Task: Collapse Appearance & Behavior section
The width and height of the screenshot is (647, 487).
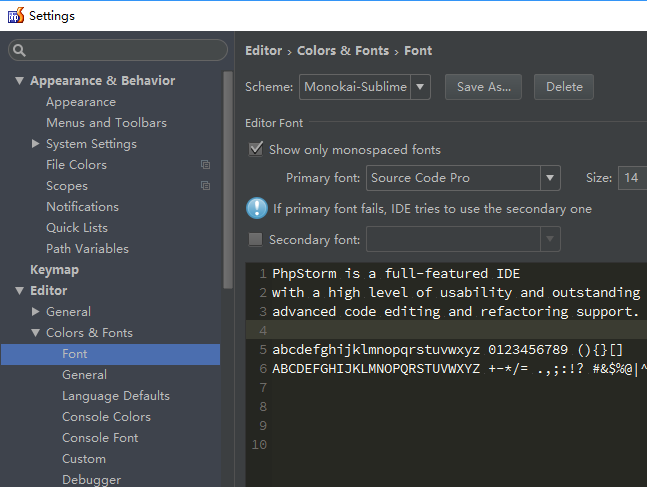Action: pos(19,80)
